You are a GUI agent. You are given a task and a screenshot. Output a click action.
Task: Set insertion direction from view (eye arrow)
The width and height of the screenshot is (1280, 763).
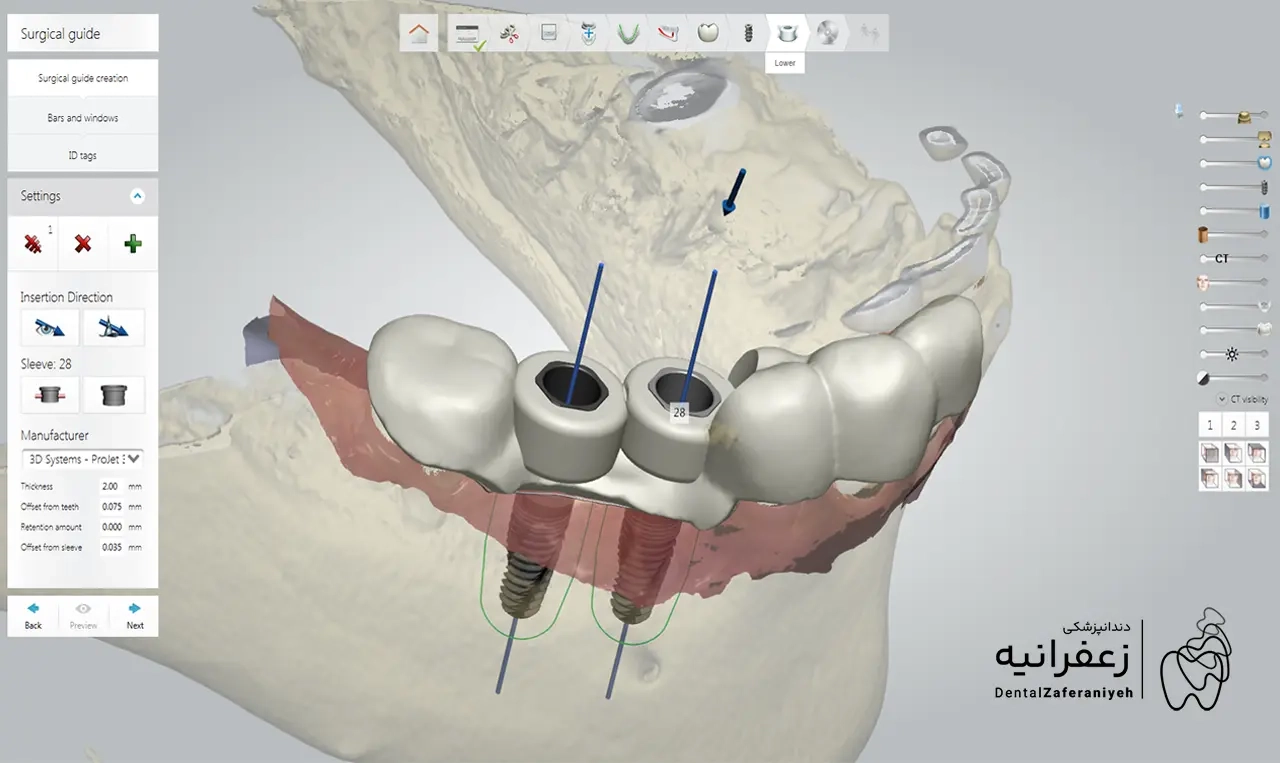point(51,327)
